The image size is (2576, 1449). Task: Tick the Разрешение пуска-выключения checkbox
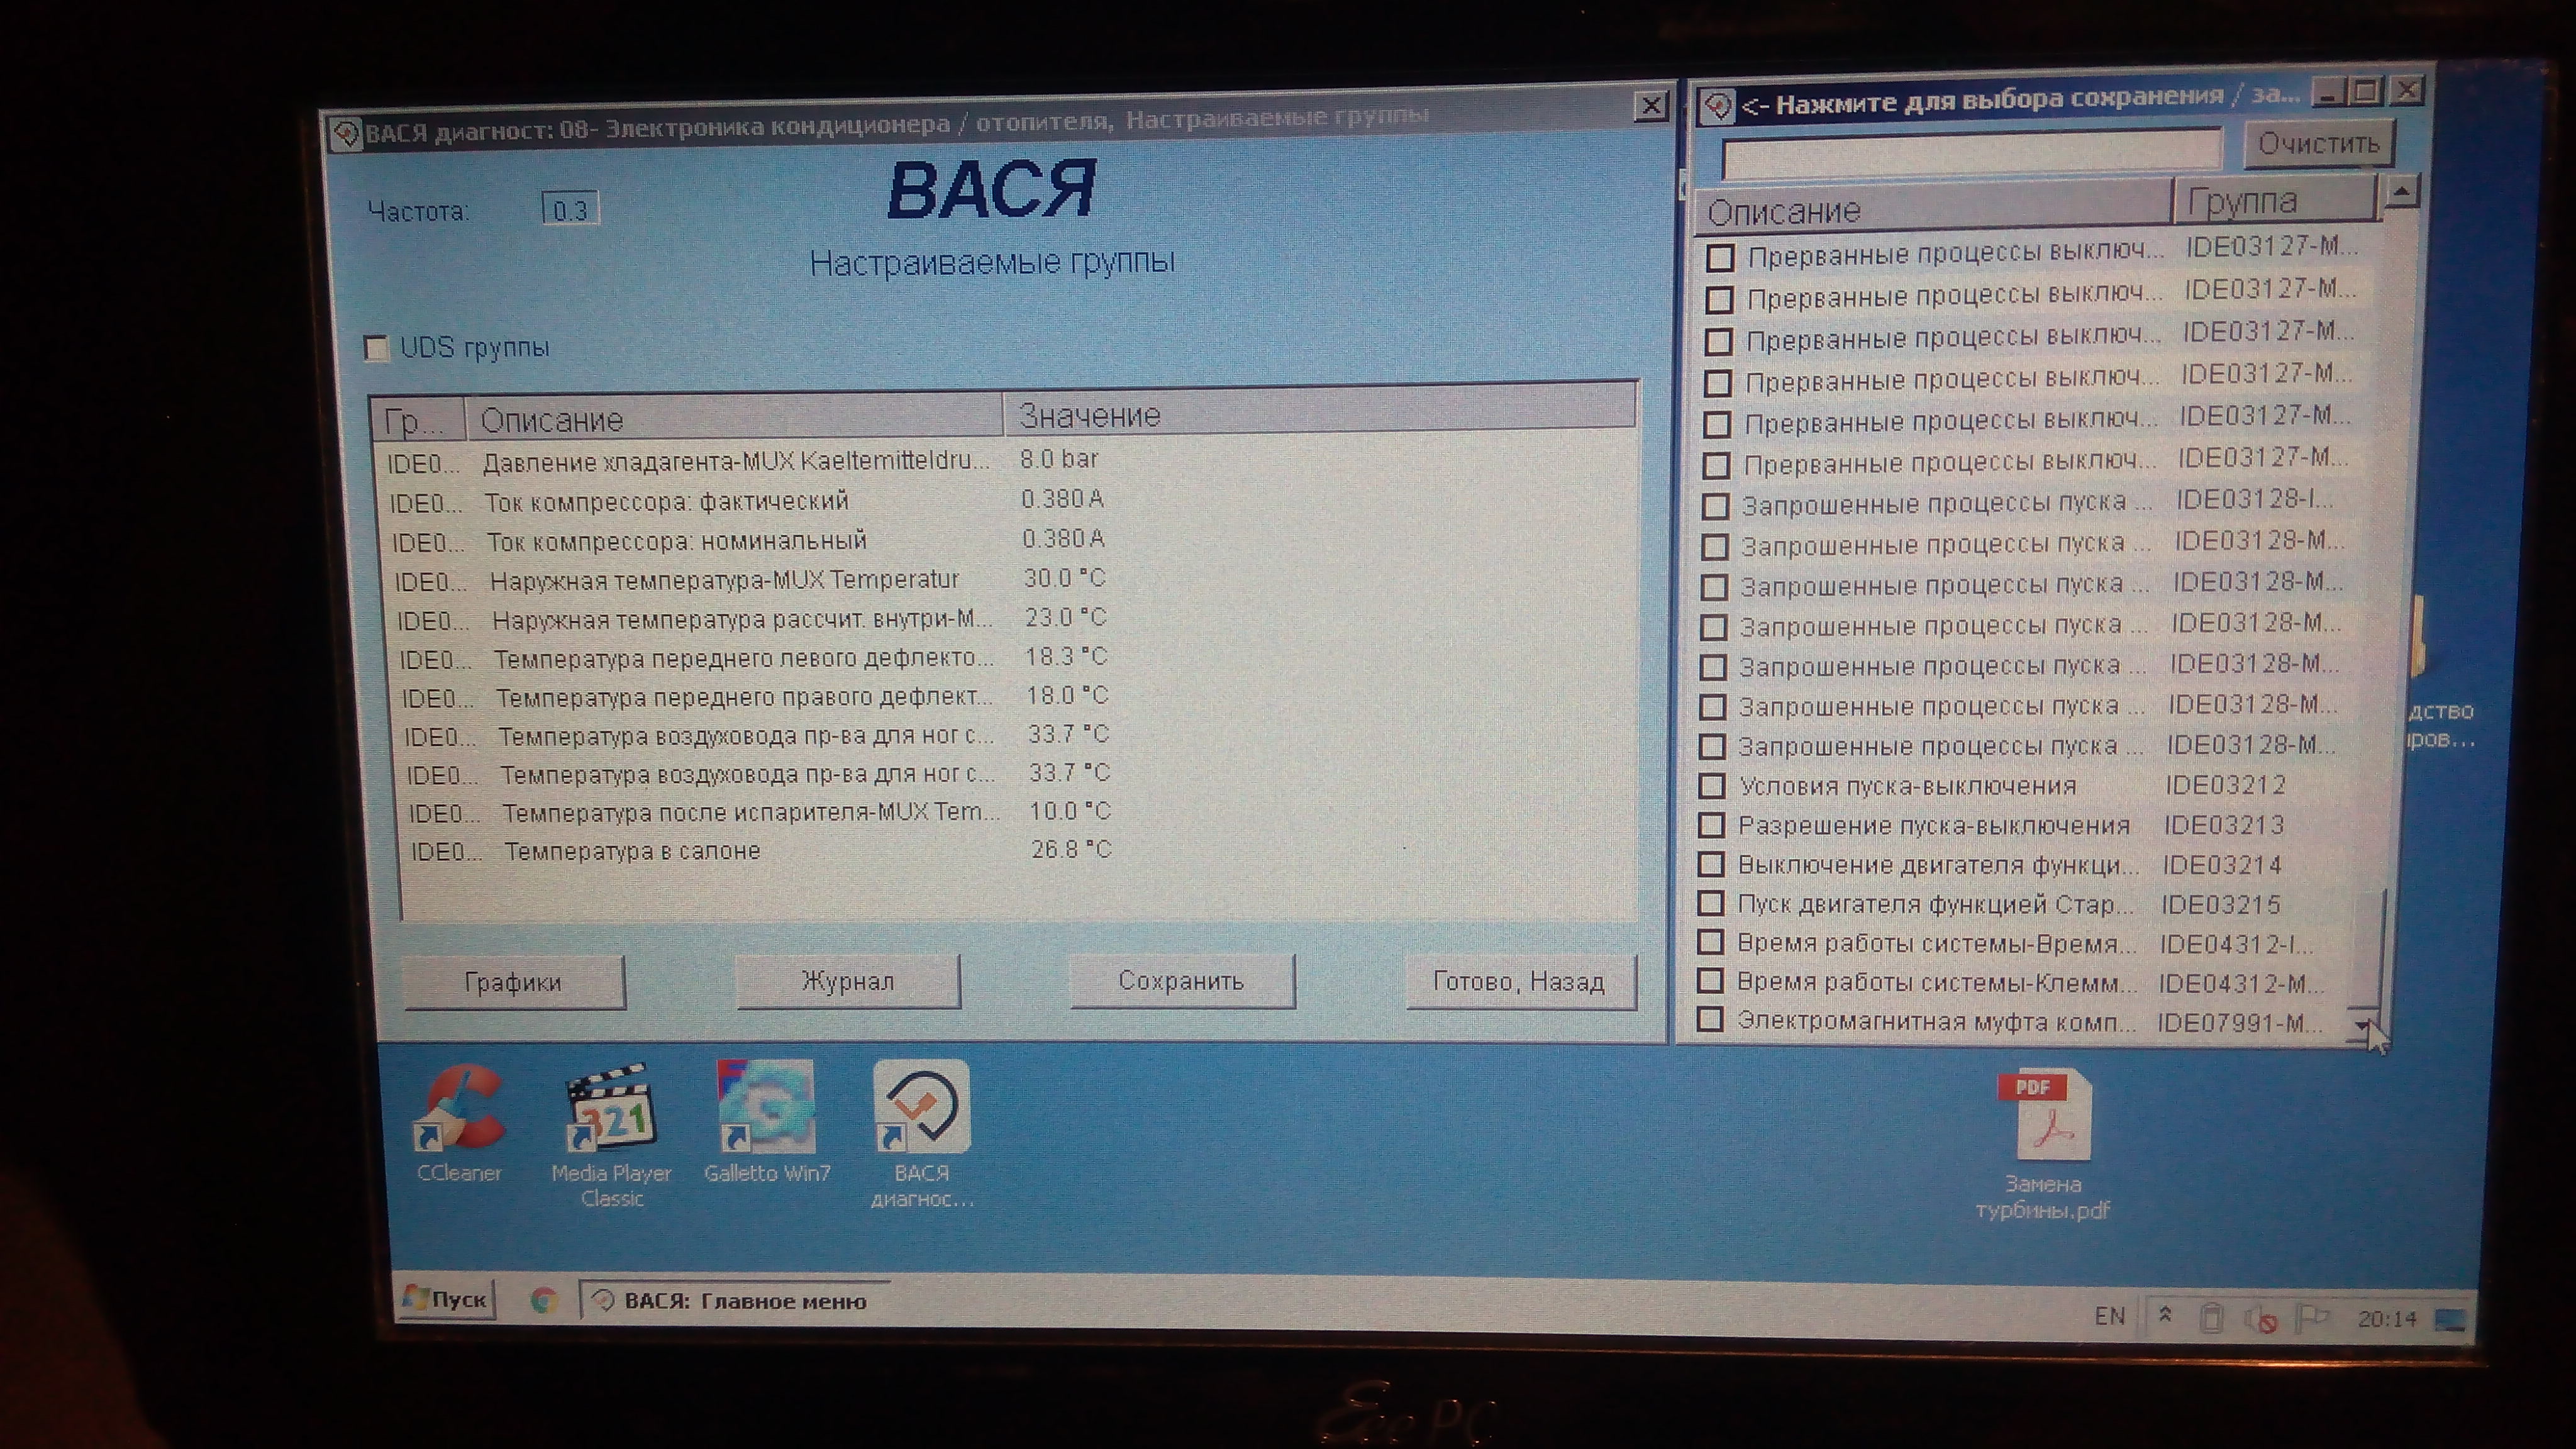(x=1712, y=826)
